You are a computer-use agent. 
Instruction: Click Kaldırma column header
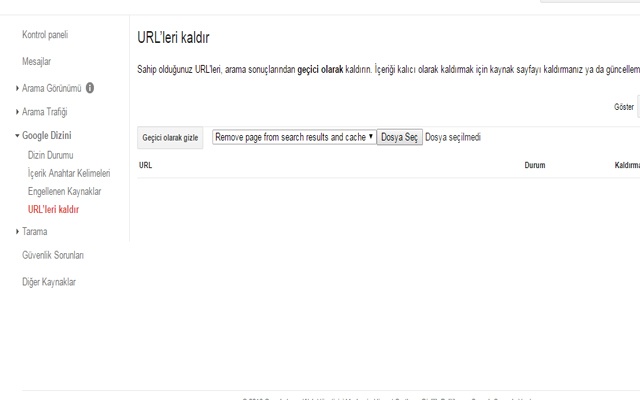[x=627, y=165]
